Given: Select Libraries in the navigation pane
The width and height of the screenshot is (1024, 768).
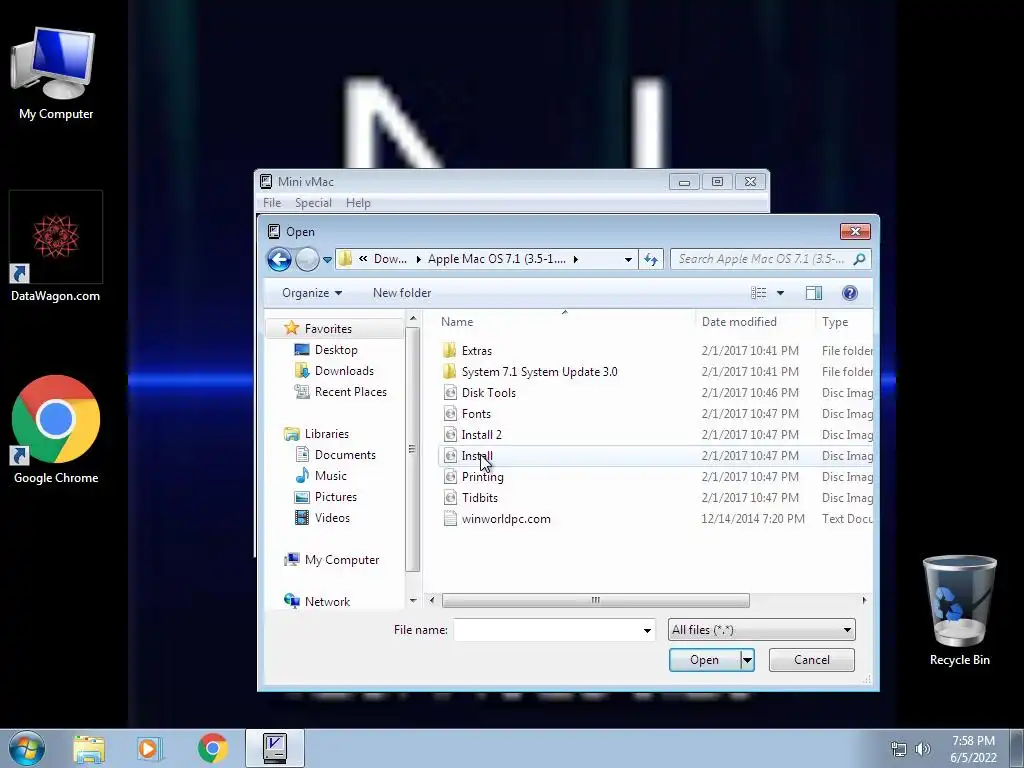Looking at the screenshot, I should click(x=317, y=434).
